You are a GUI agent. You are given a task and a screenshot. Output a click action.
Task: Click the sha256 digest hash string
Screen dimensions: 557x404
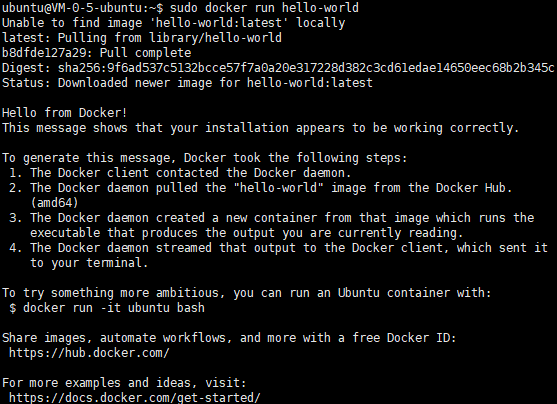click(x=306, y=68)
